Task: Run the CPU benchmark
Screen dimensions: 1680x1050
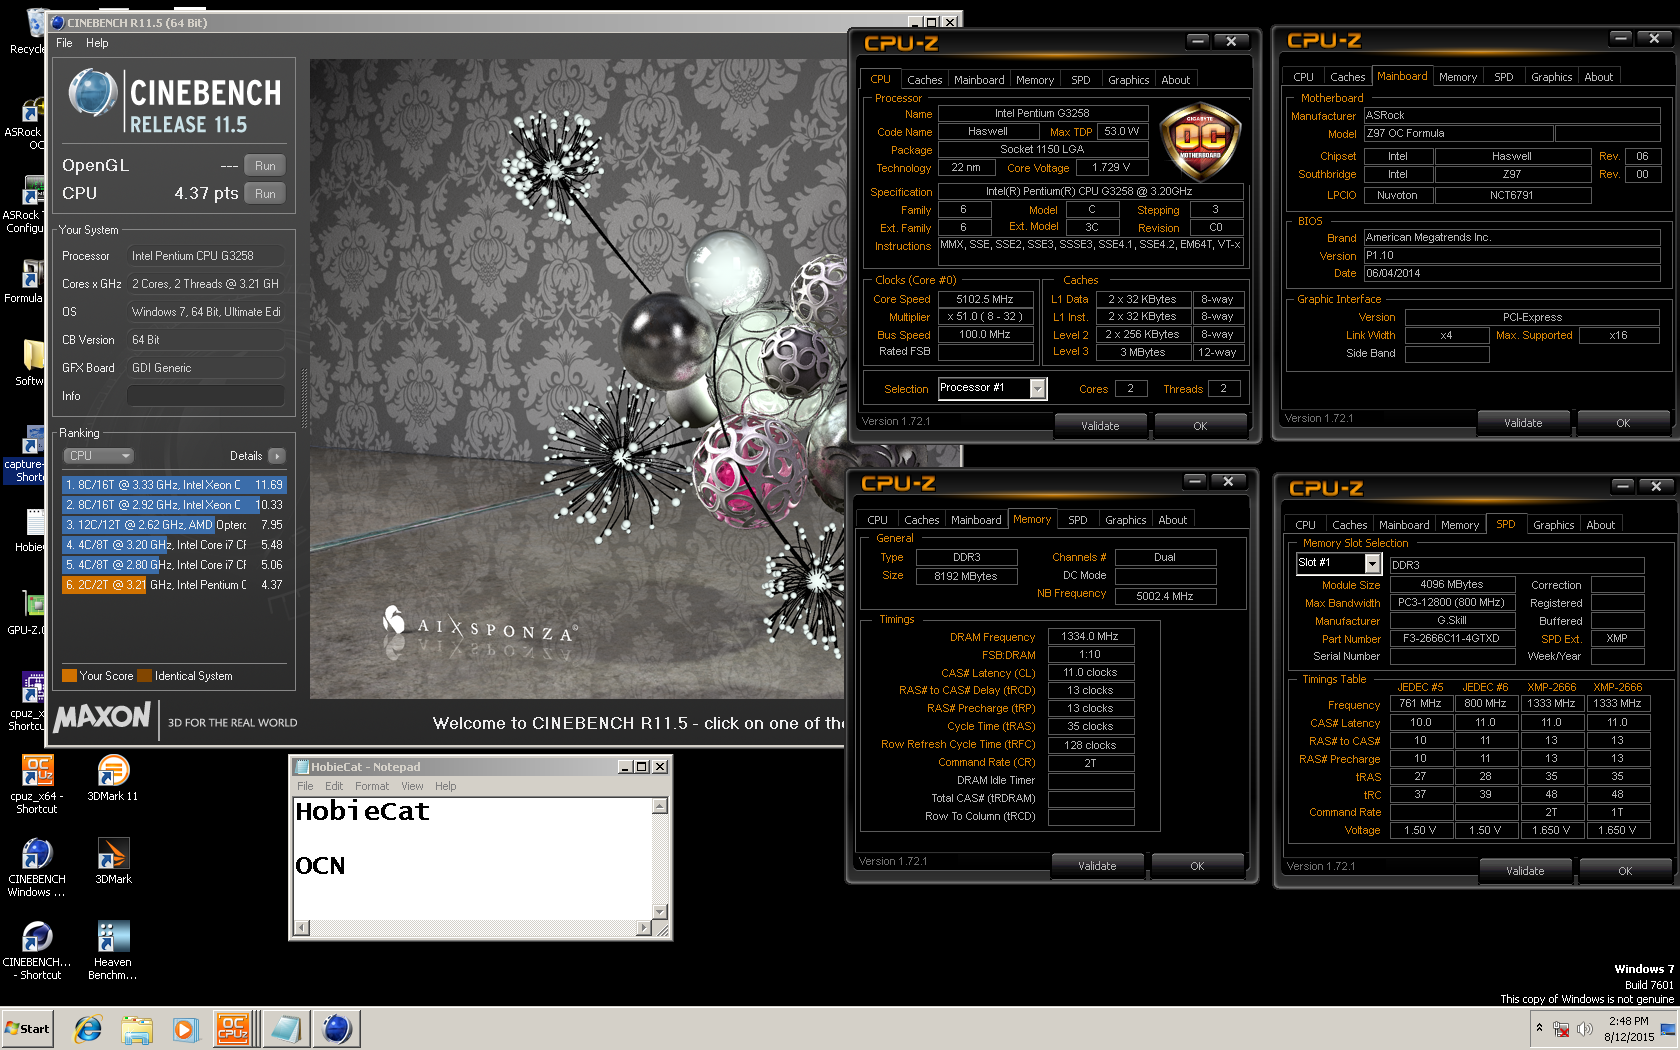Action: coord(265,194)
